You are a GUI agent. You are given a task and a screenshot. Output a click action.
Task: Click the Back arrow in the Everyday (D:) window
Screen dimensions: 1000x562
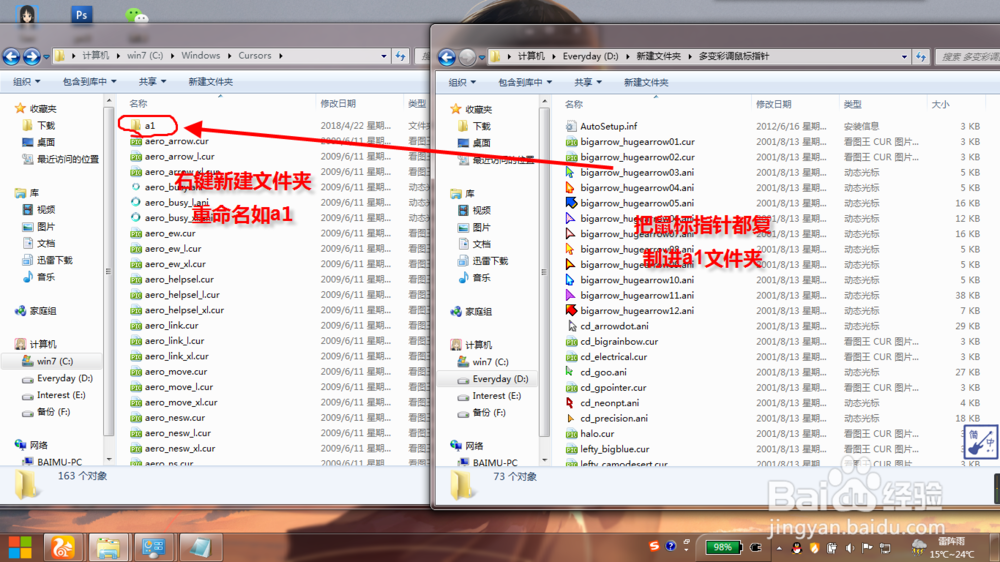click(x=447, y=57)
